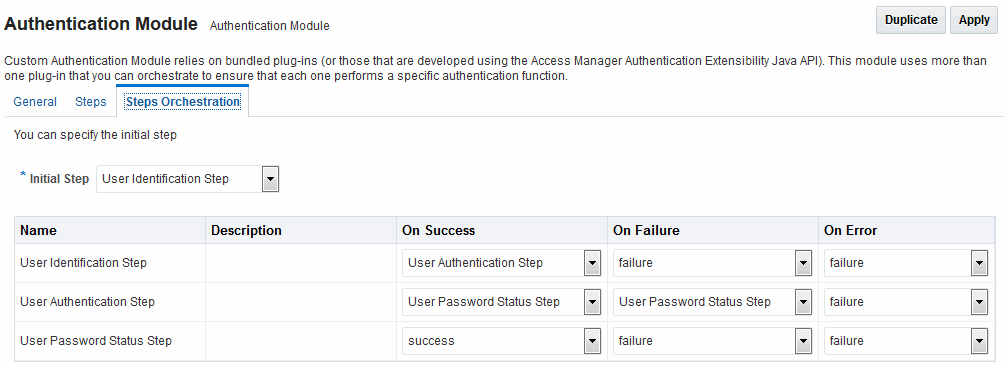Expand On Failure dropdown for User Password Status Step
Image resolution: width=1004 pixels, height=365 pixels.
point(803,341)
